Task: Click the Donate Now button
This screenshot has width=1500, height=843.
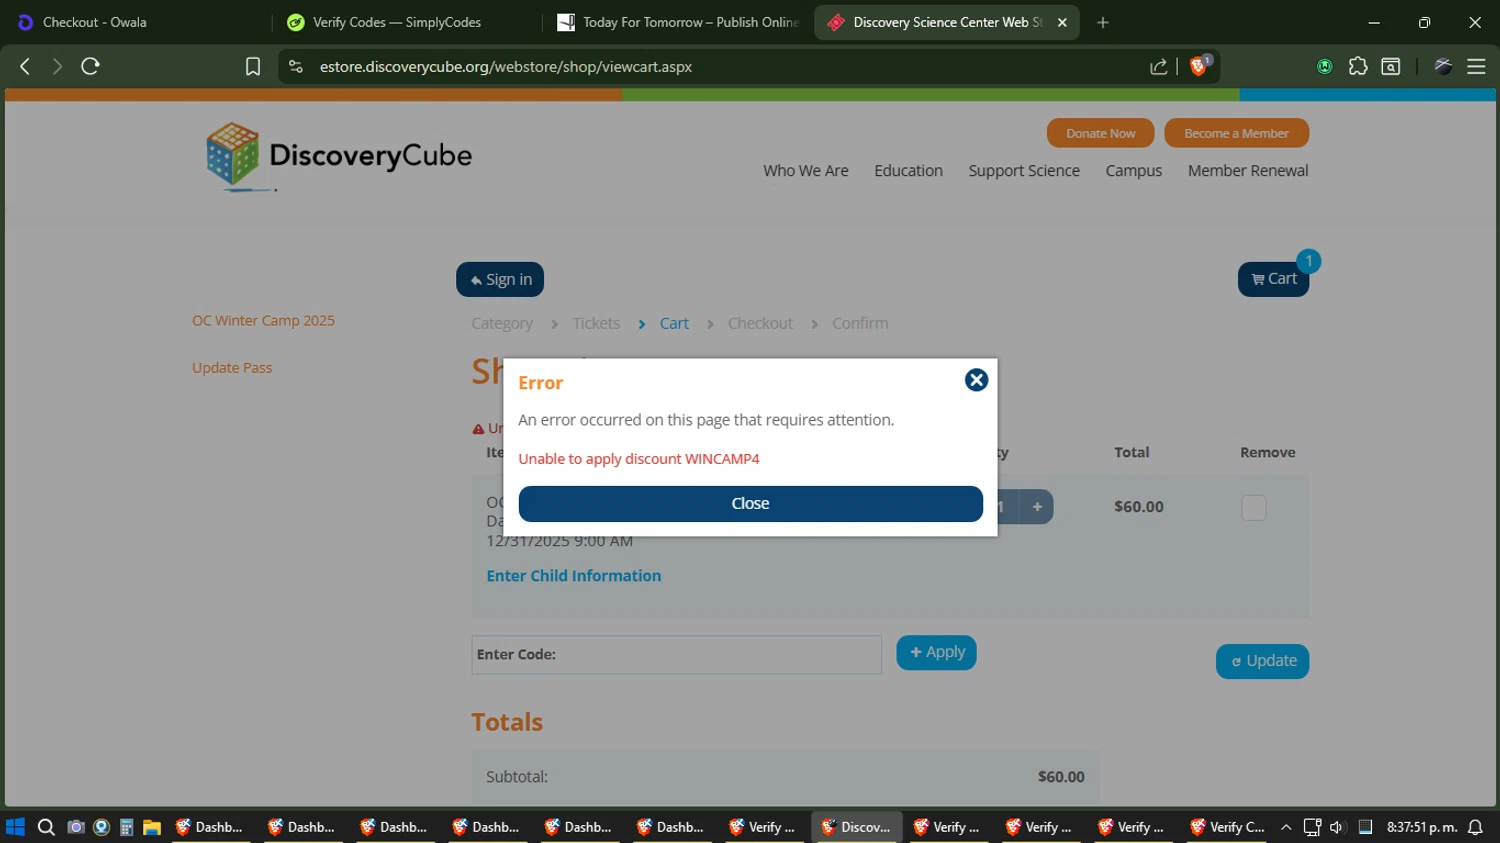Action: [x=1100, y=133]
